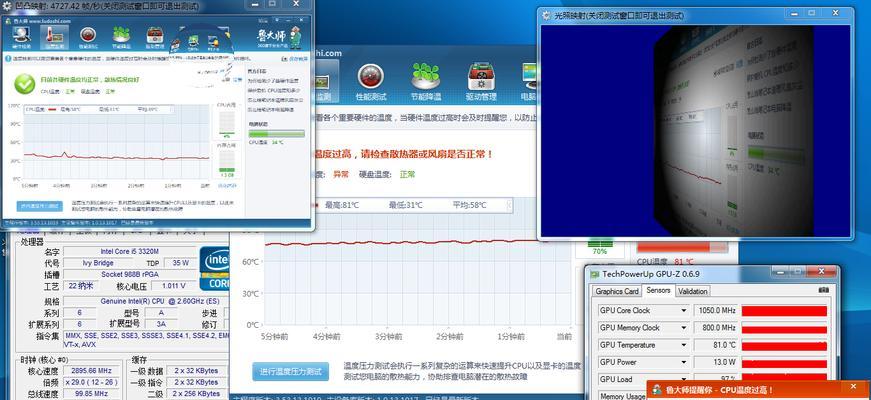The height and width of the screenshot is (400, 871).
Task: Click the 1分钟前 chart axis label
Action: [x=510, y=337]
